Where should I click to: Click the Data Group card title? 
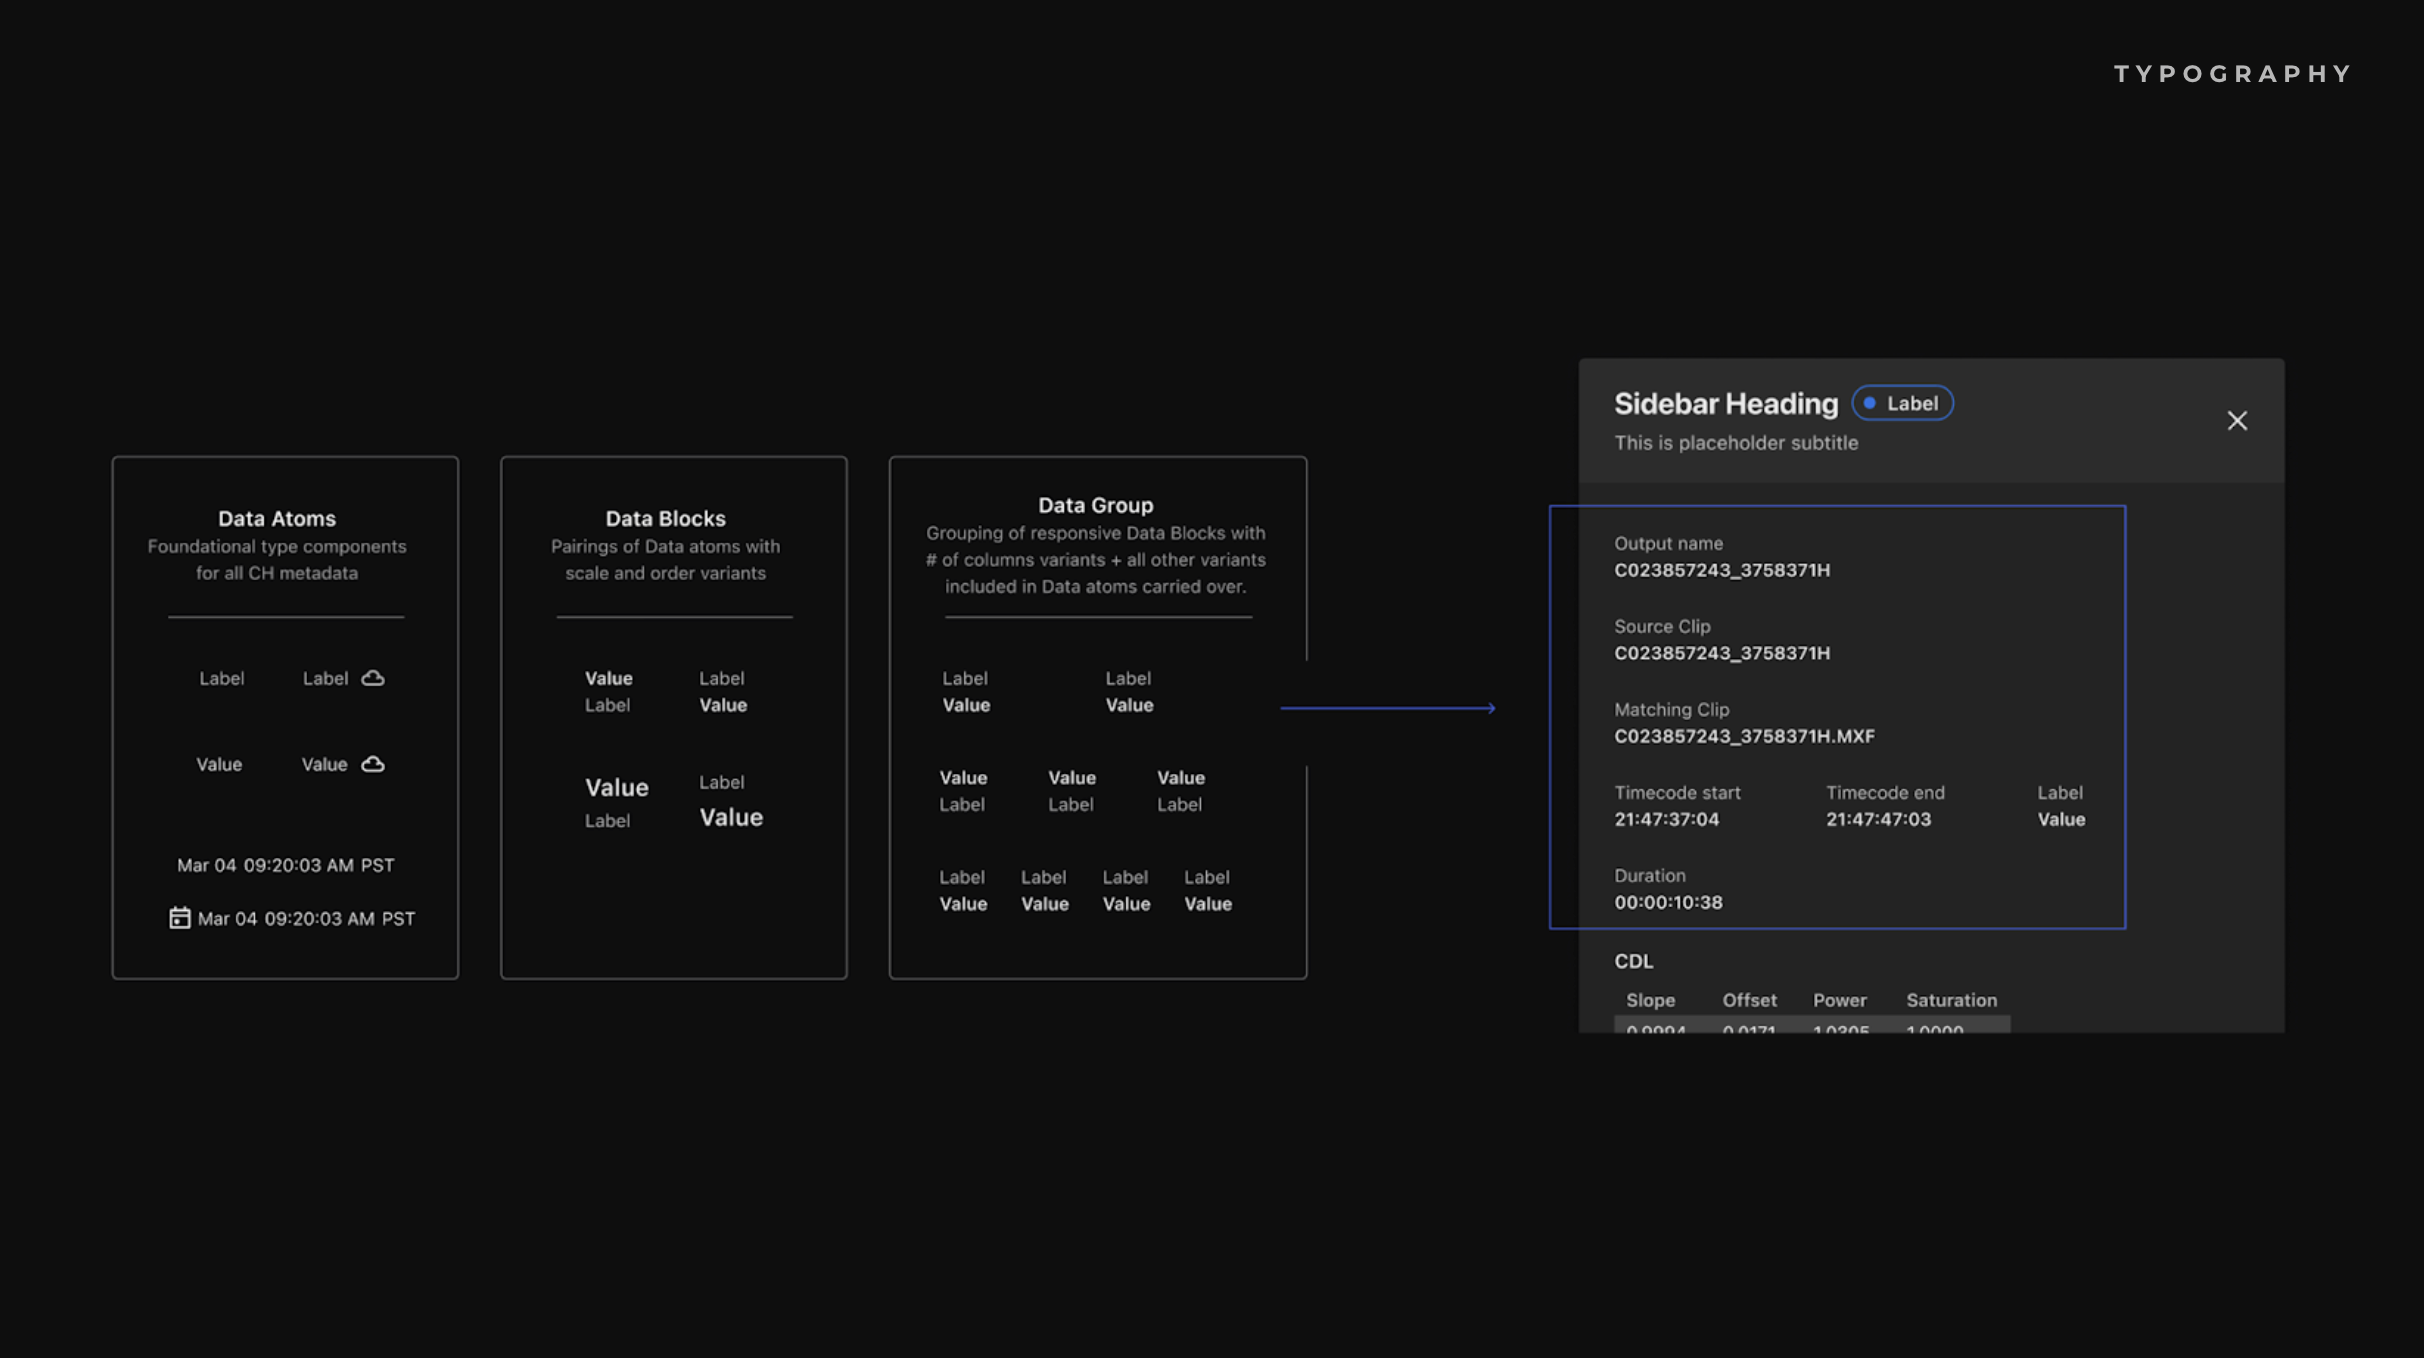[1095, 506]
